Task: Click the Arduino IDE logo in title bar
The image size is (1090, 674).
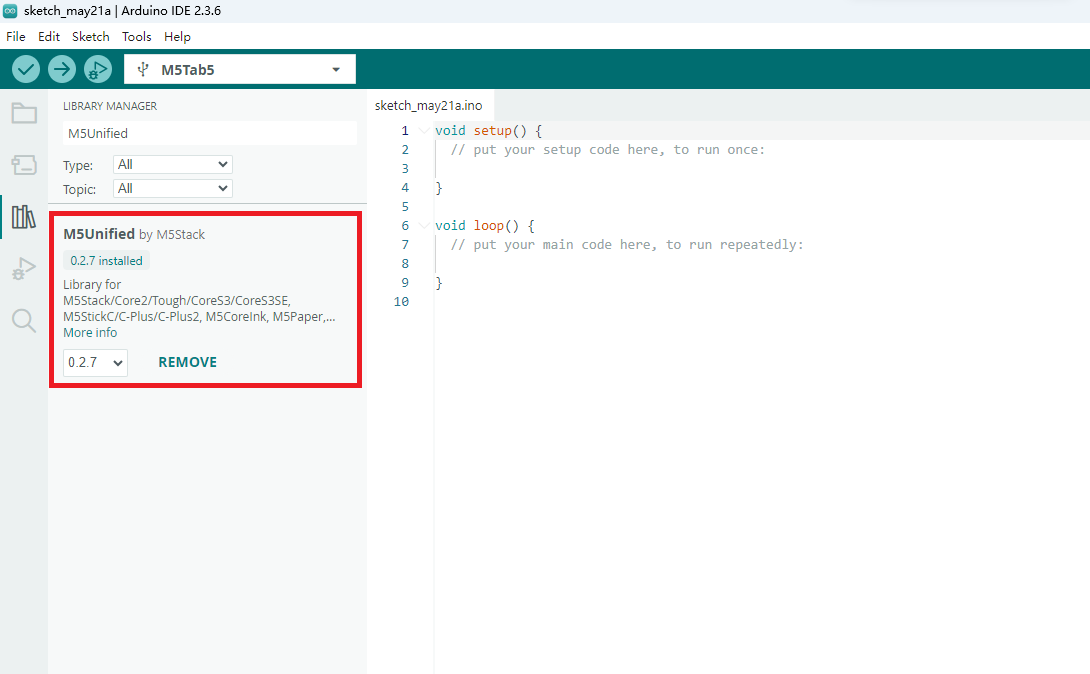Action: click(10, 10)
